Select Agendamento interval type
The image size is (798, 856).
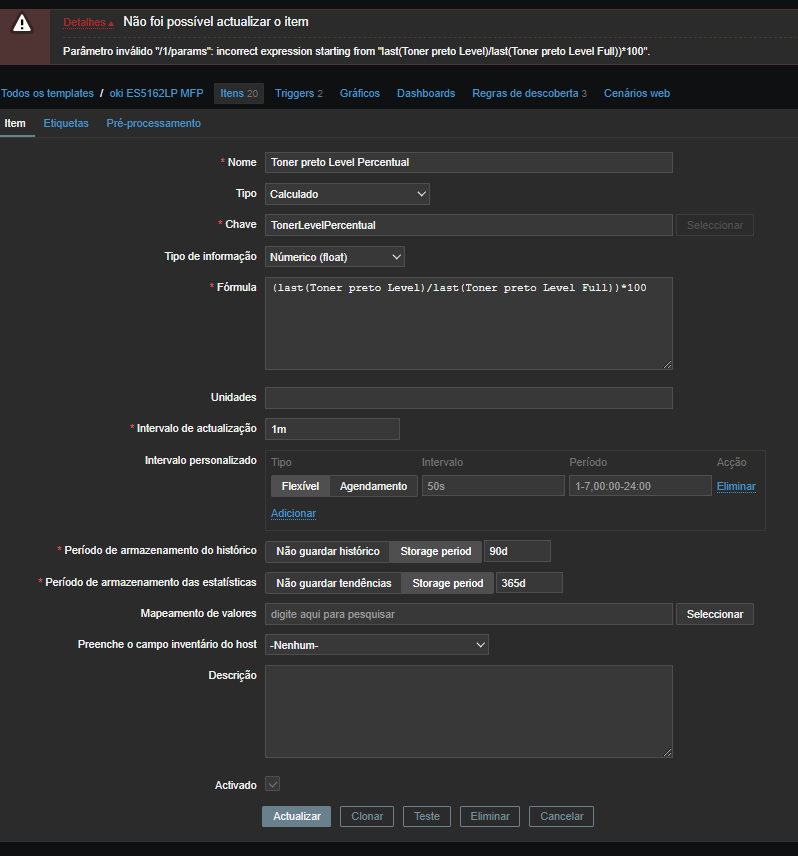[373, 486]
